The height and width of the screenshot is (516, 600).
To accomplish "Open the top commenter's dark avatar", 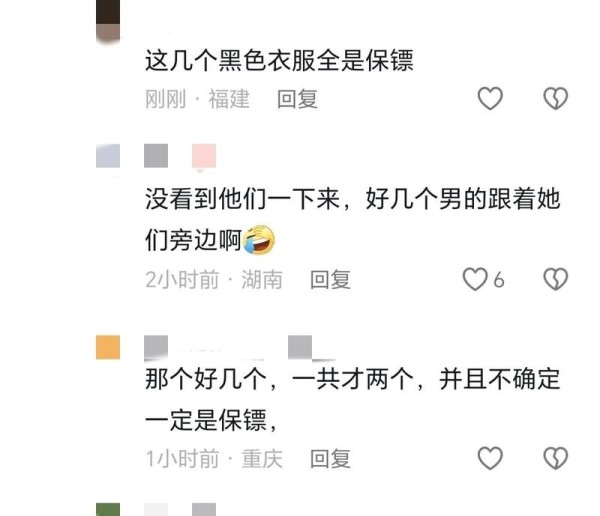I will point(108,20).
